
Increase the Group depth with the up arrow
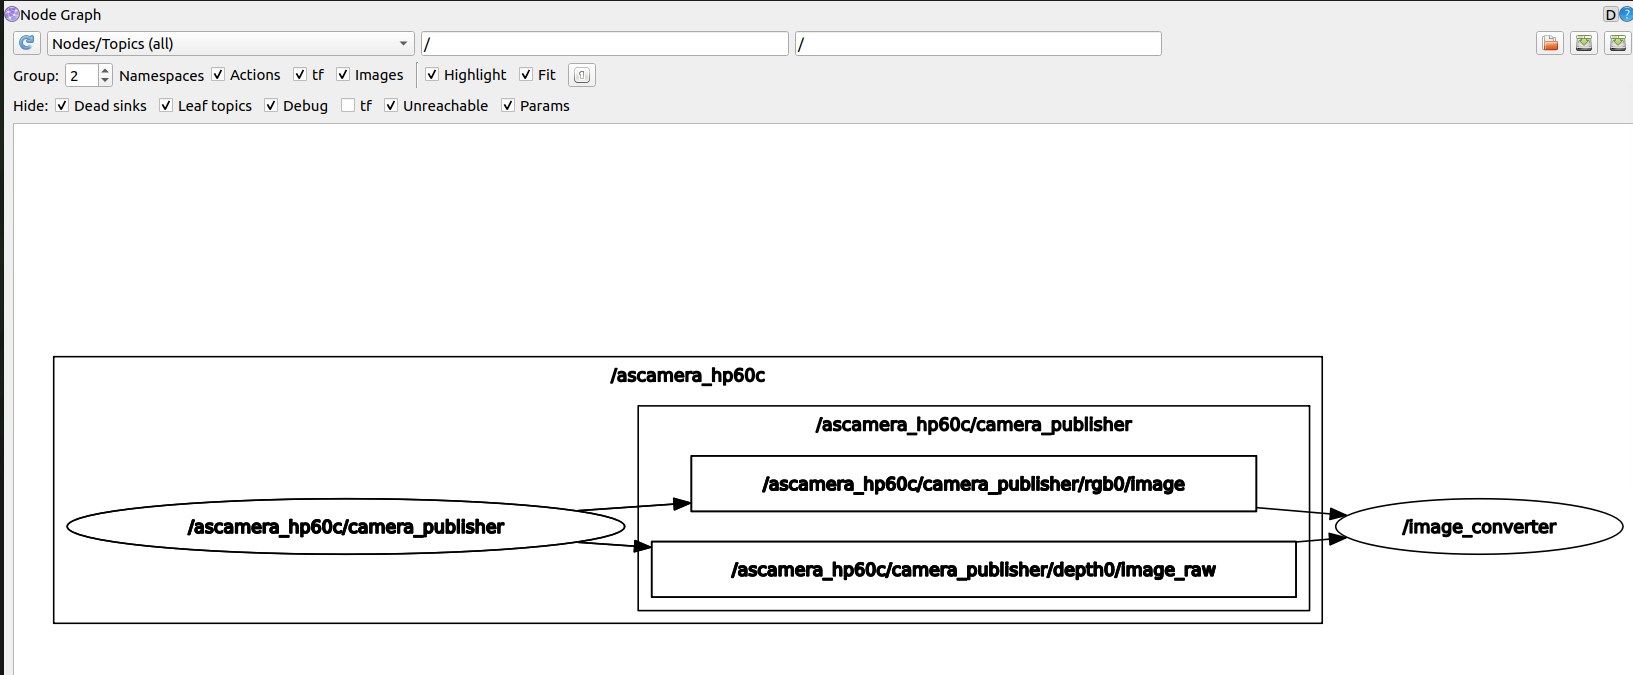coord(105,70)
